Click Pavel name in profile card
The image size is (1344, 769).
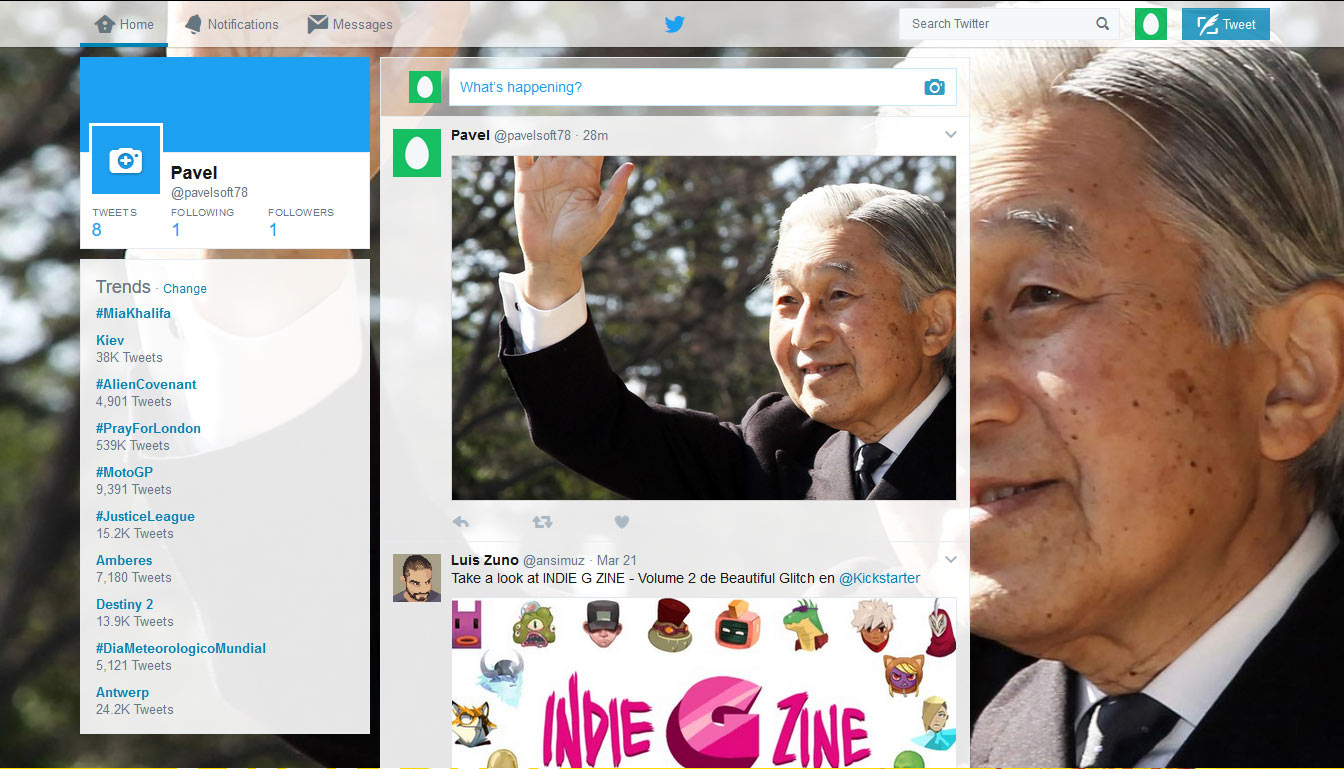coord(194,173)
